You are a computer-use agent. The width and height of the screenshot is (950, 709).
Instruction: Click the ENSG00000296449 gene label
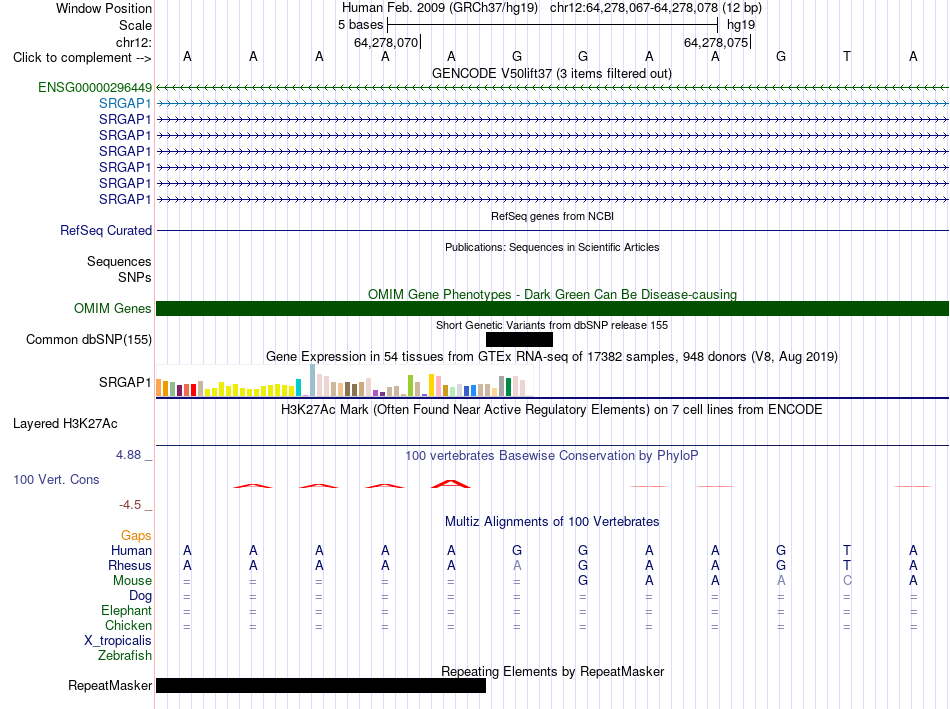(95, 87)
